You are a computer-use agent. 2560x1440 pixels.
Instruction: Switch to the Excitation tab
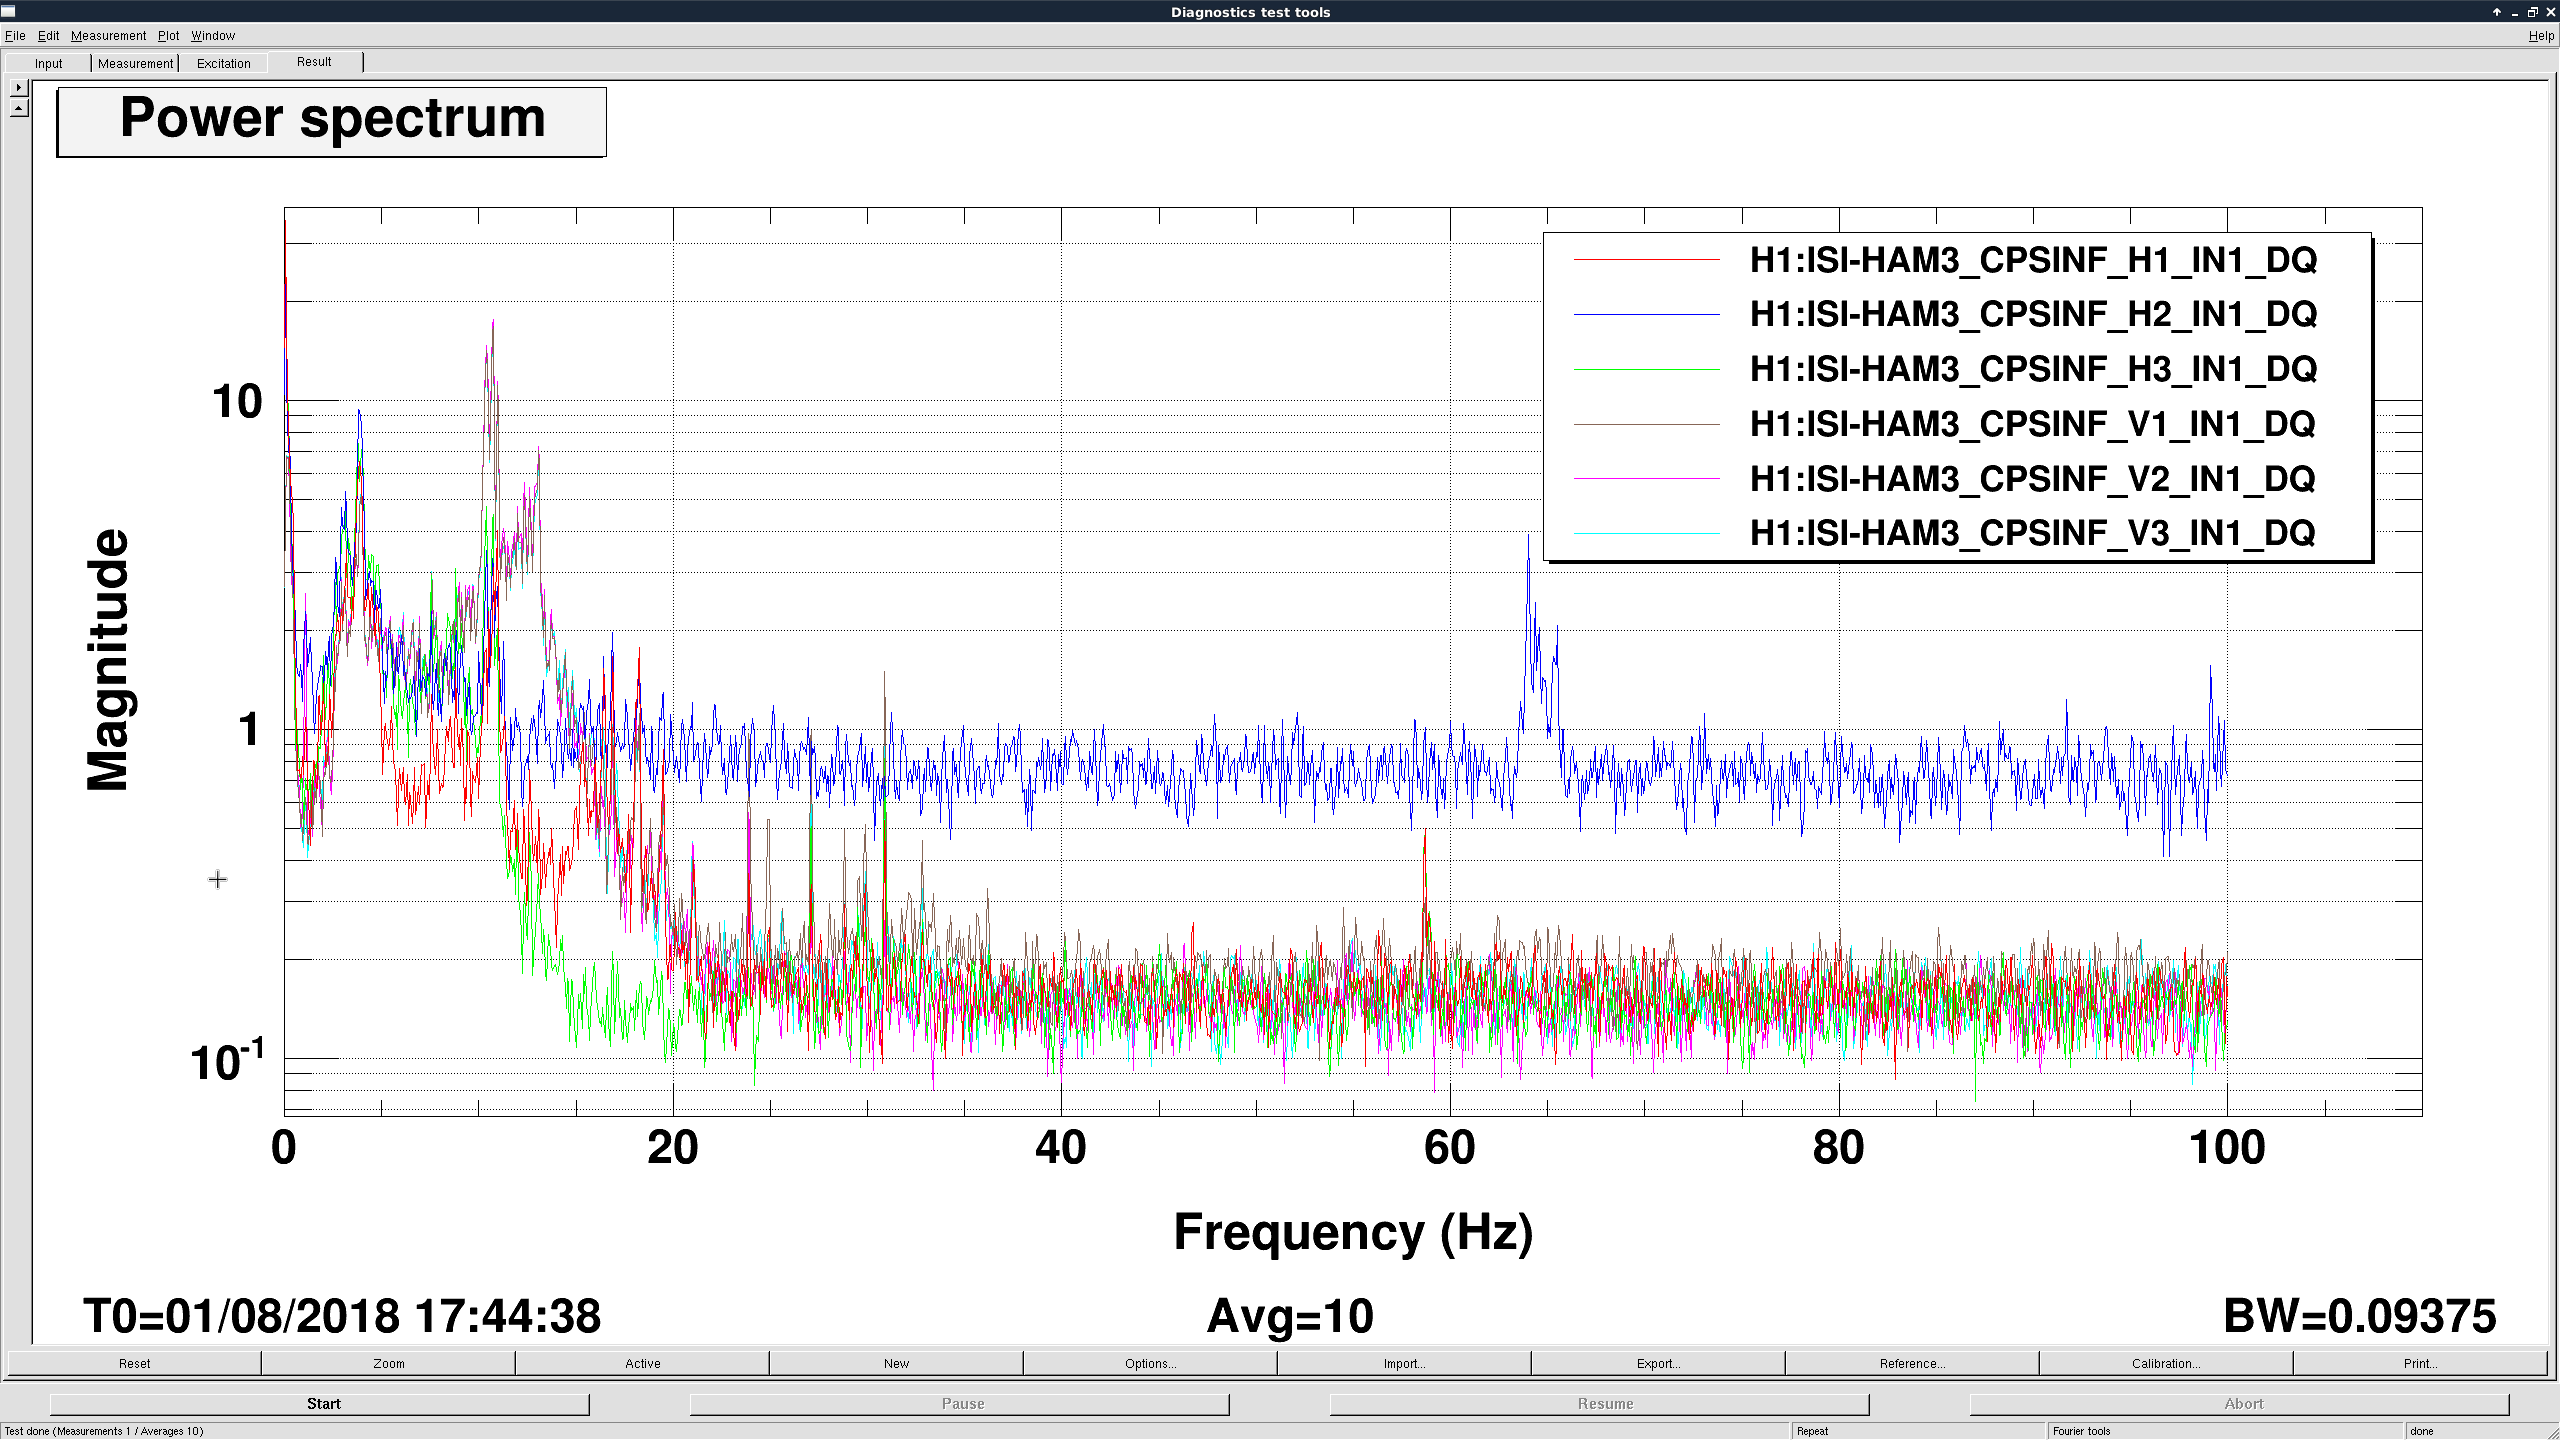223,63
